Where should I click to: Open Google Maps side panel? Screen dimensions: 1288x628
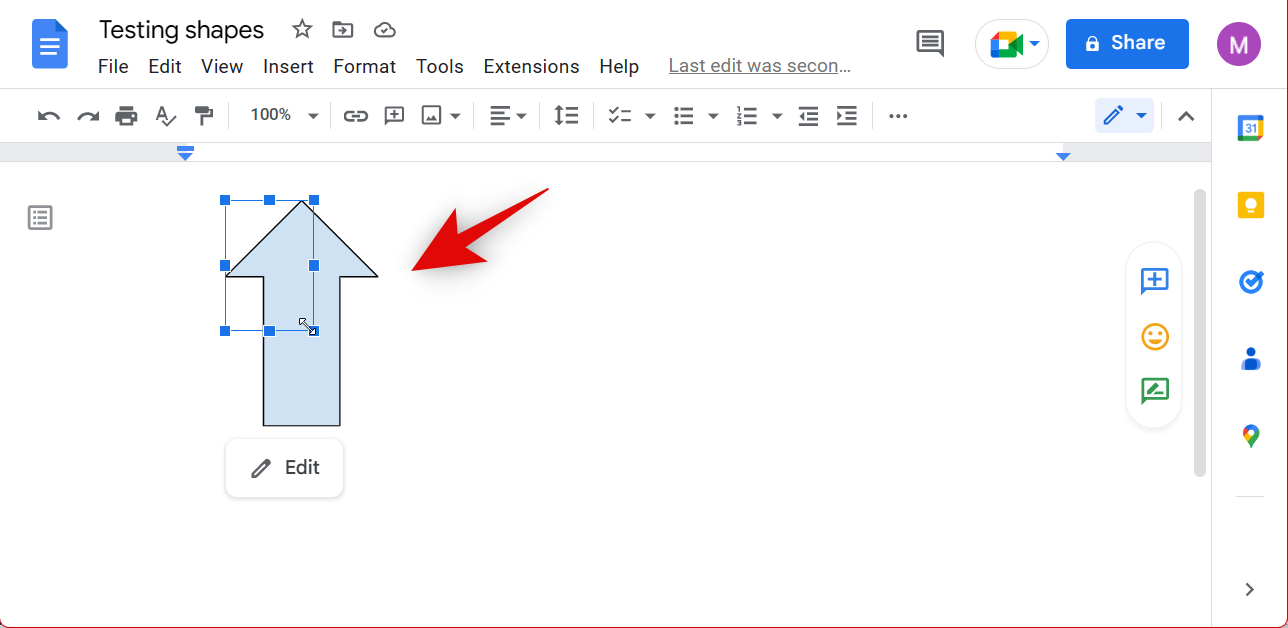click(1250, 436)
